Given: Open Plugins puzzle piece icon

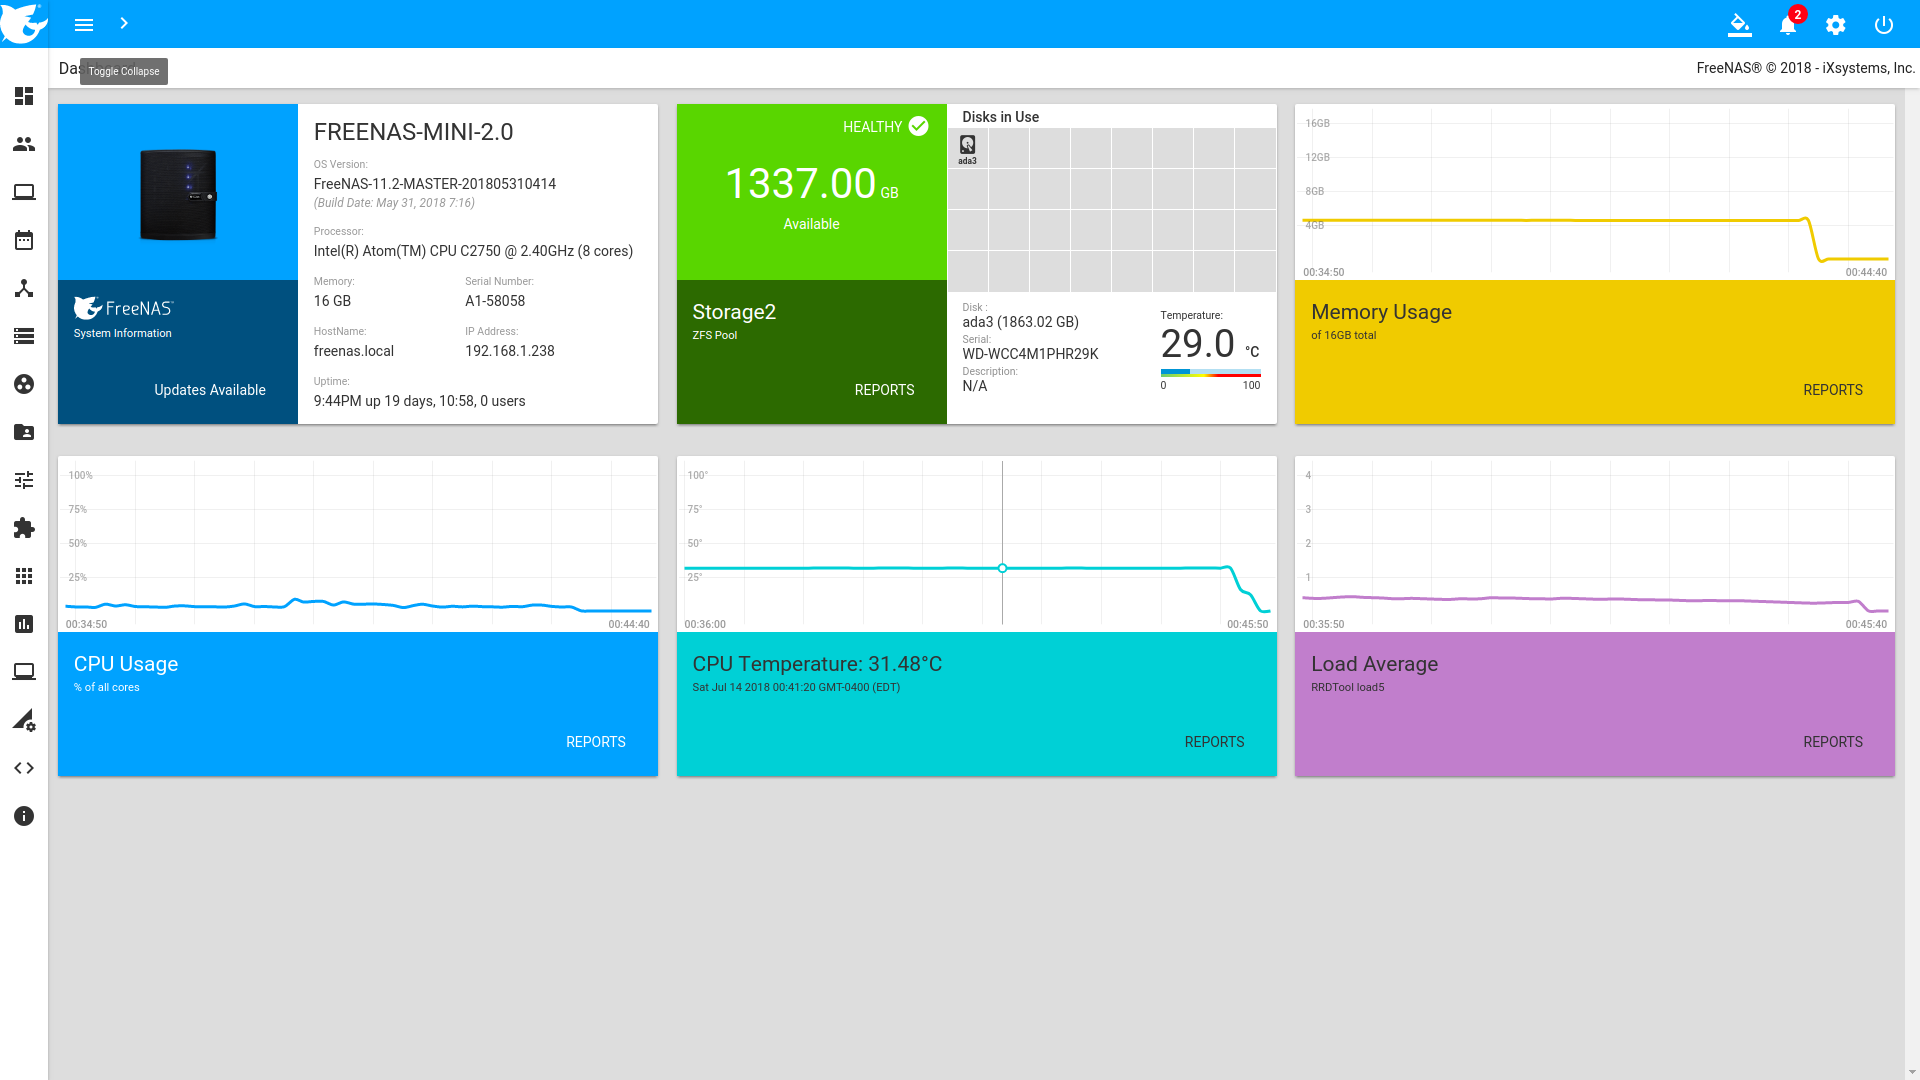Looking at the screenshot, I should [x=24, y=528].
